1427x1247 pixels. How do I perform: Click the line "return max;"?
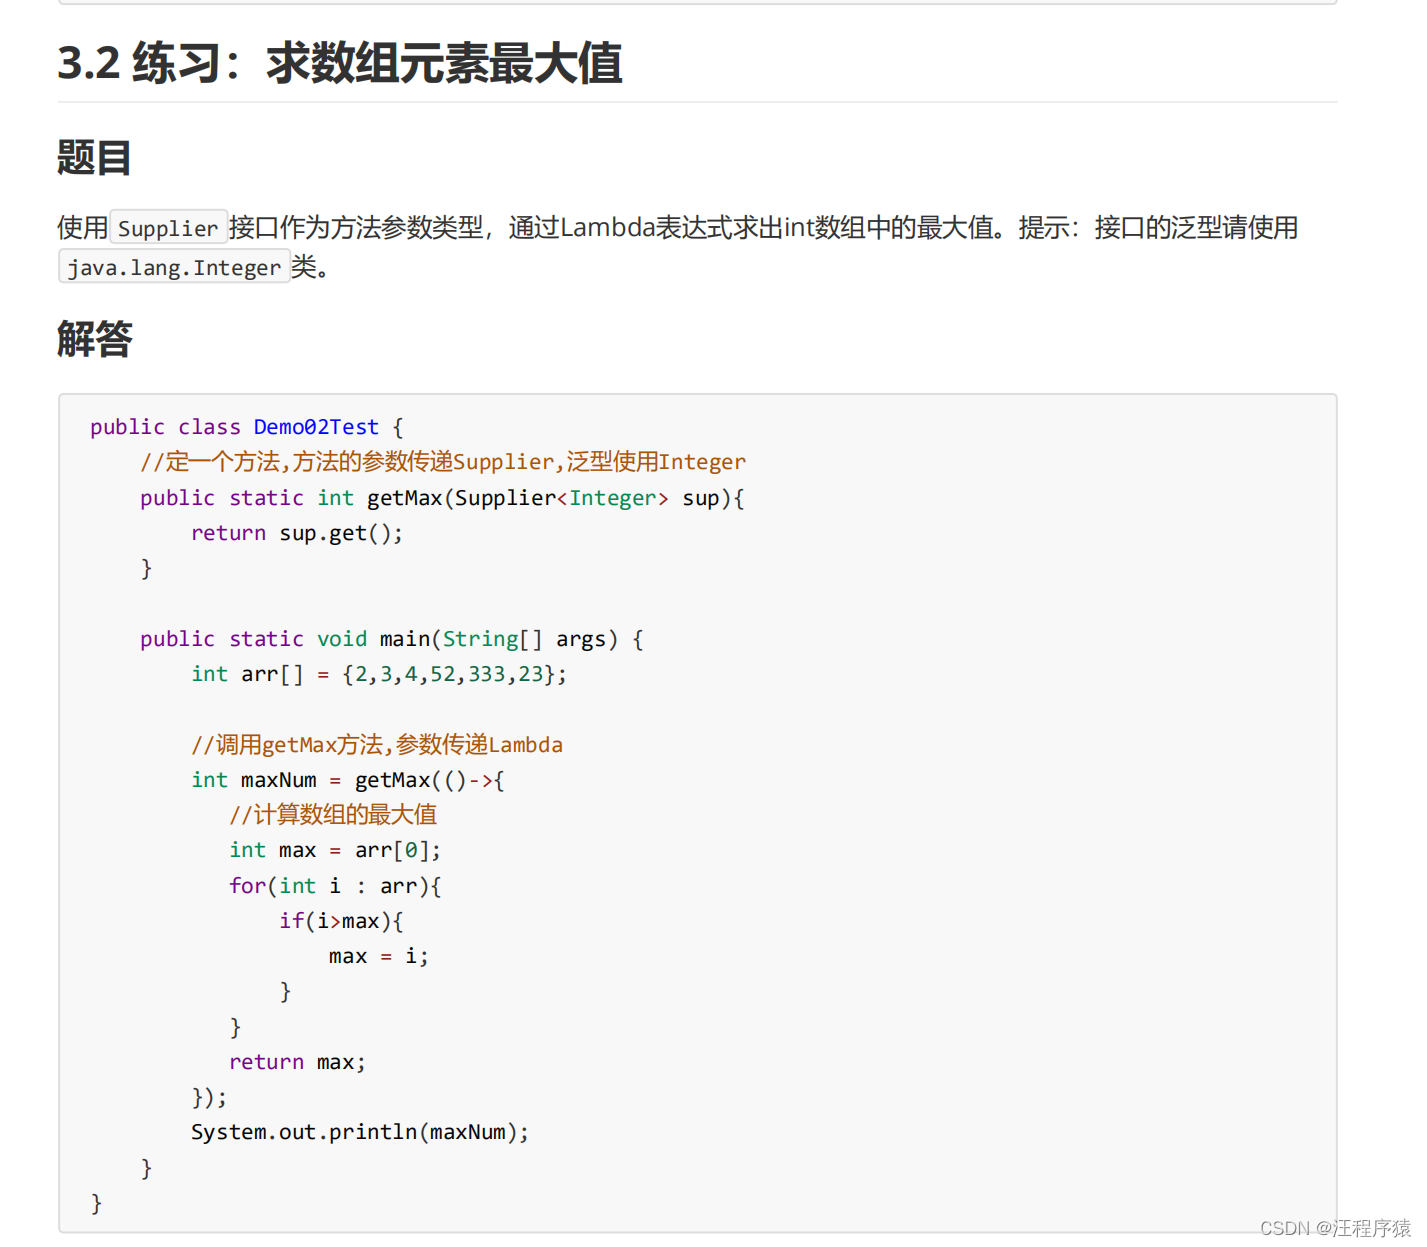[297, 1062]
